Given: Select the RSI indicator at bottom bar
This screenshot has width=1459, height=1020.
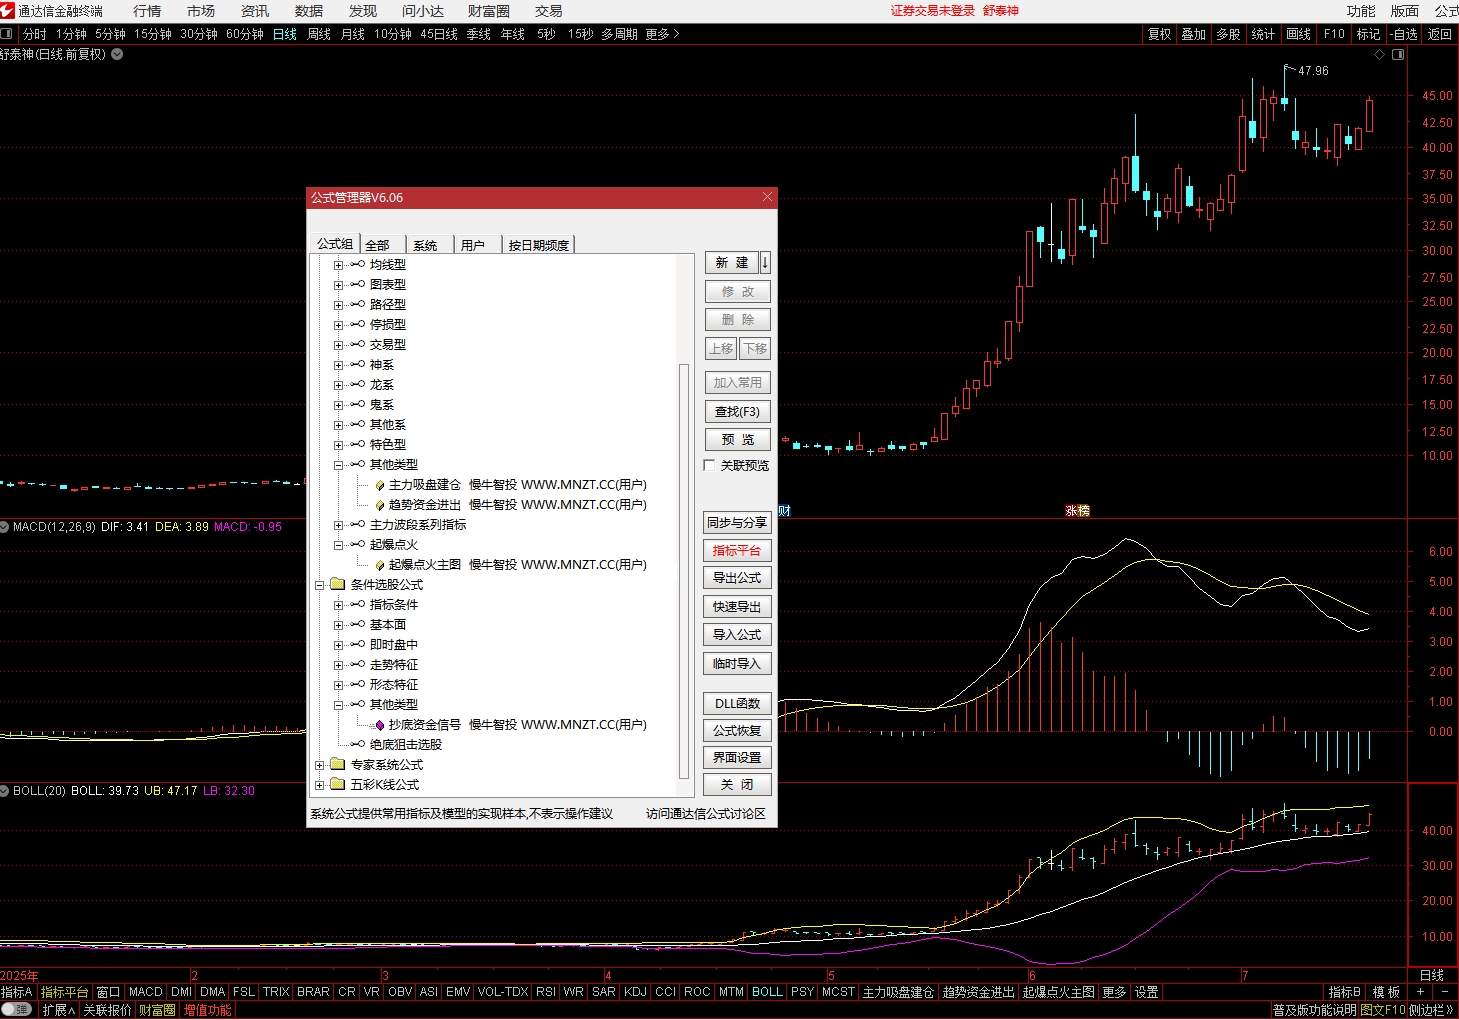Looking at the screenshot, I should pos(545,992).
